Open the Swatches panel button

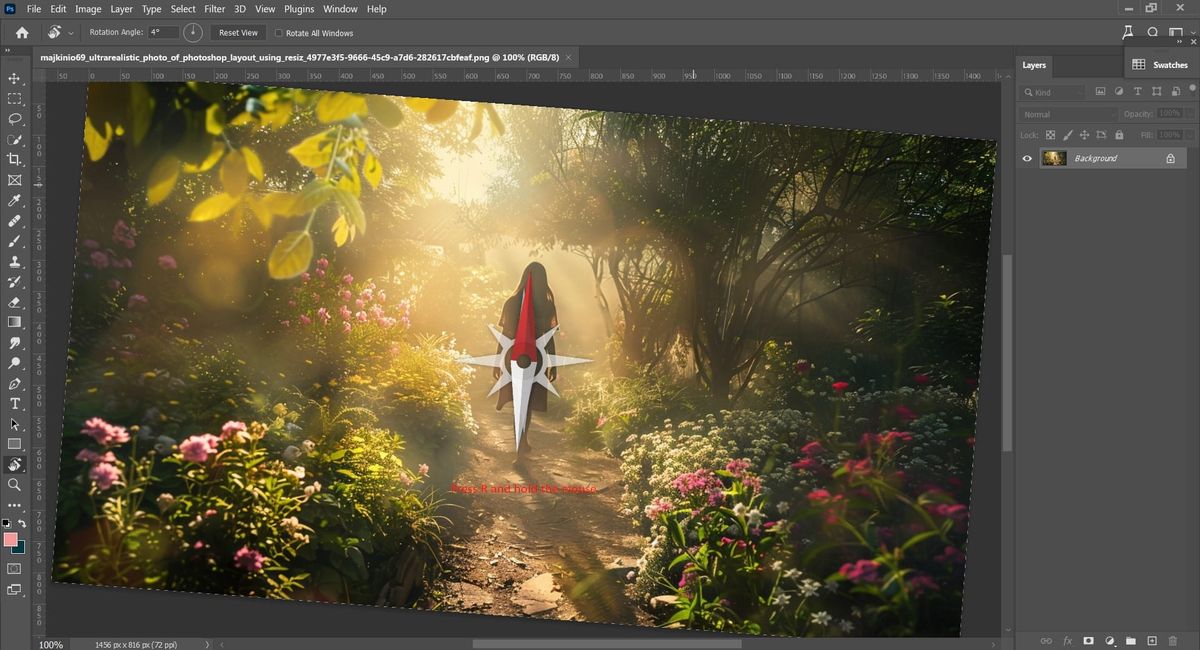(1160, 65)
